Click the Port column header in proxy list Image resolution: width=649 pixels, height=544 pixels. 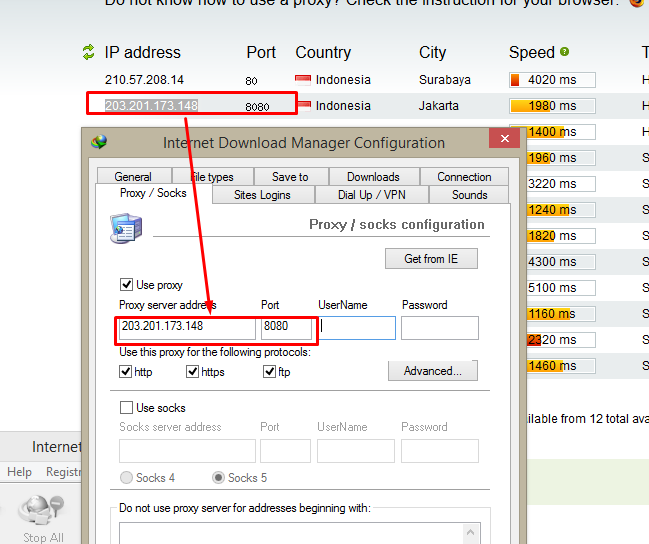click(261, 53)
